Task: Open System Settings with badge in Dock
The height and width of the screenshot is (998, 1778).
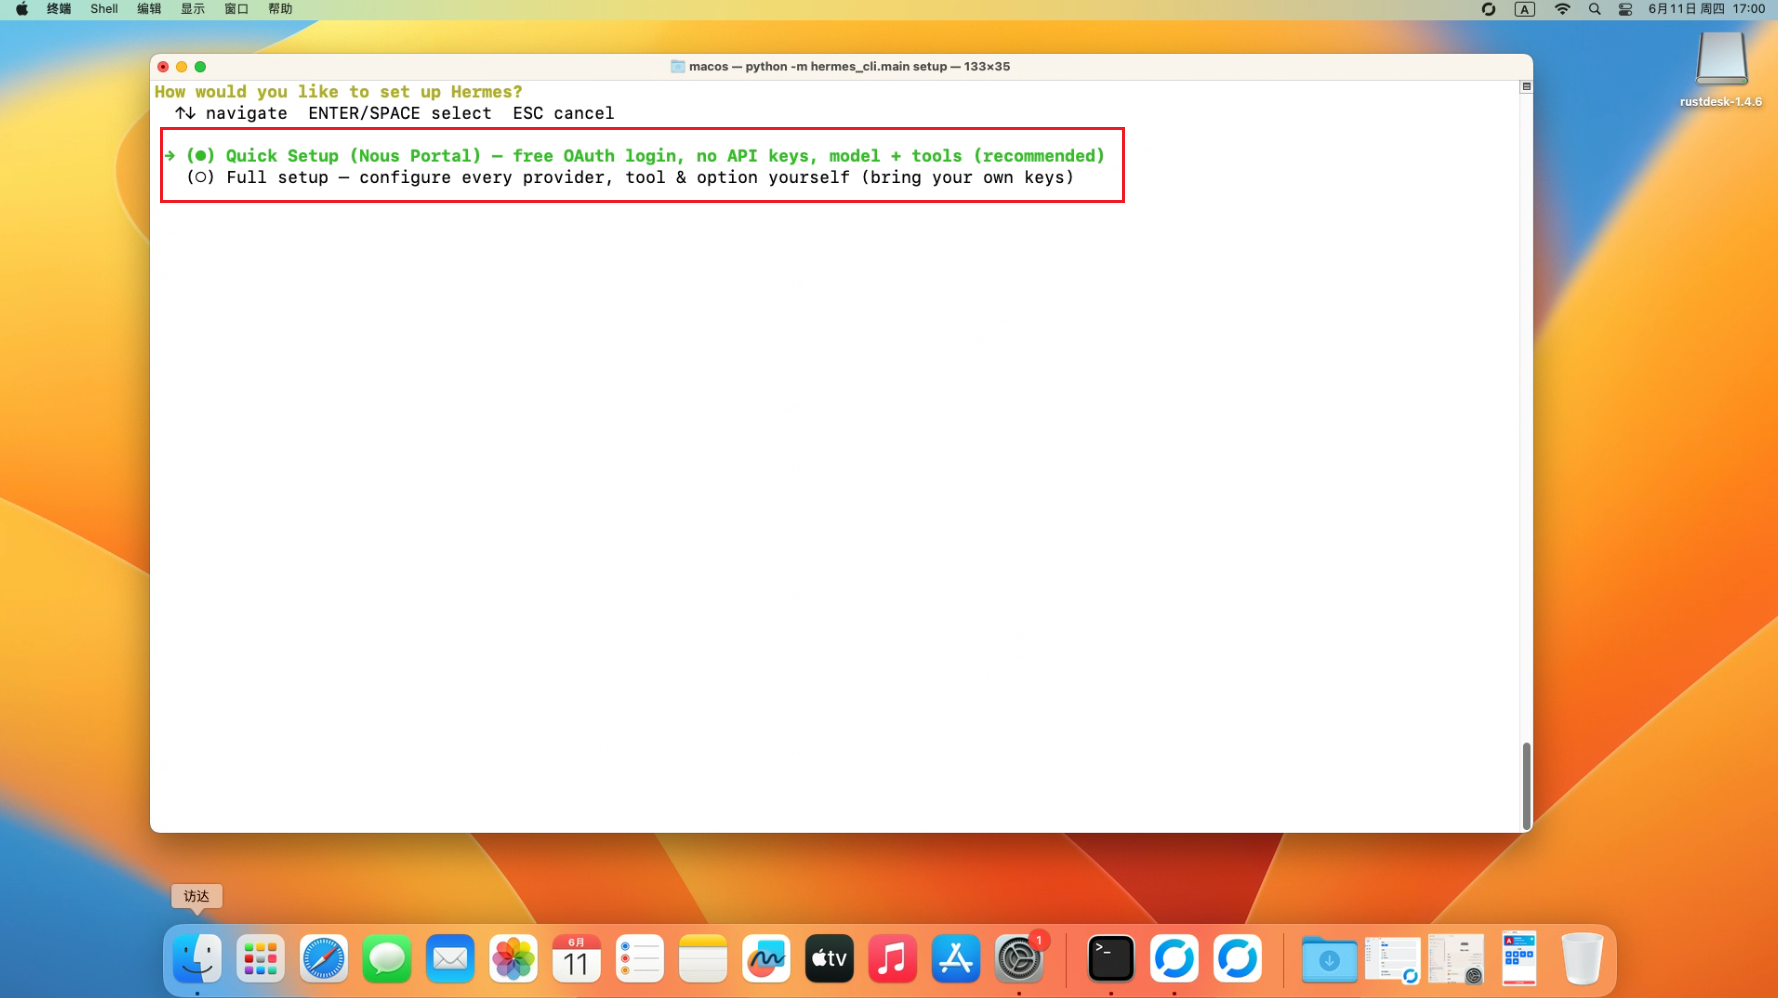Action: point(1019,959)
